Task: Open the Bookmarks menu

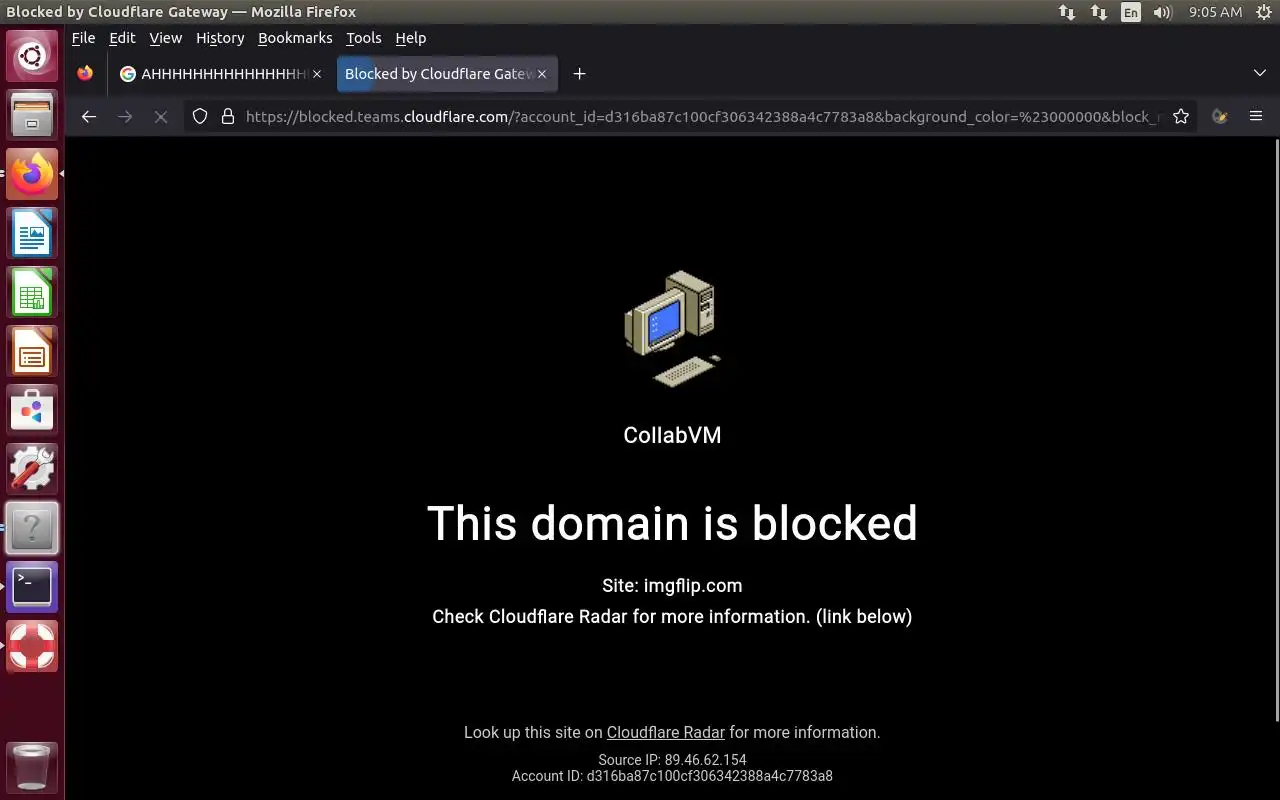Action: [295, 38]
